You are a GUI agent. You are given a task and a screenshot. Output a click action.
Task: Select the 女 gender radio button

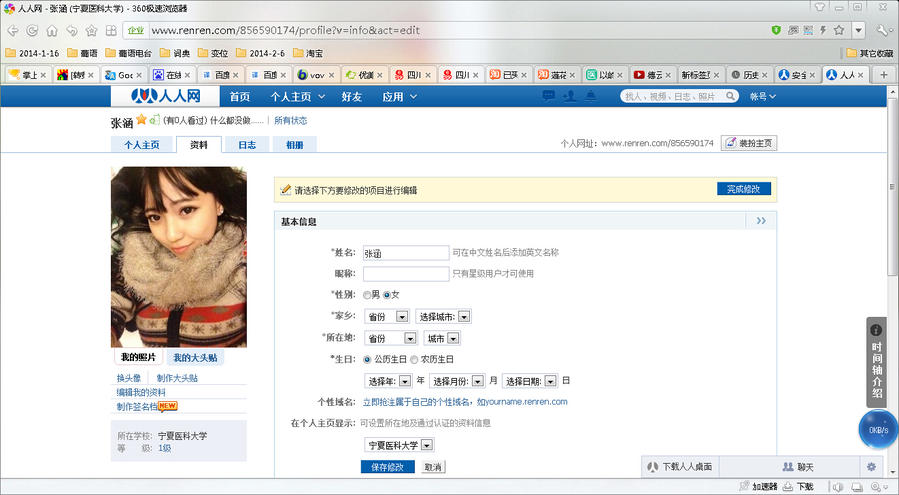386,295
